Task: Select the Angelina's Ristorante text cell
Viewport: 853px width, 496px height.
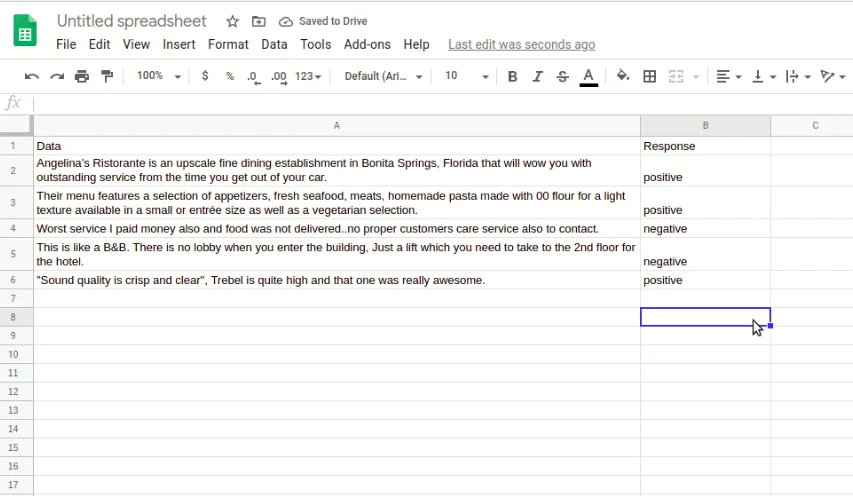Action: [x=337, y=170]
